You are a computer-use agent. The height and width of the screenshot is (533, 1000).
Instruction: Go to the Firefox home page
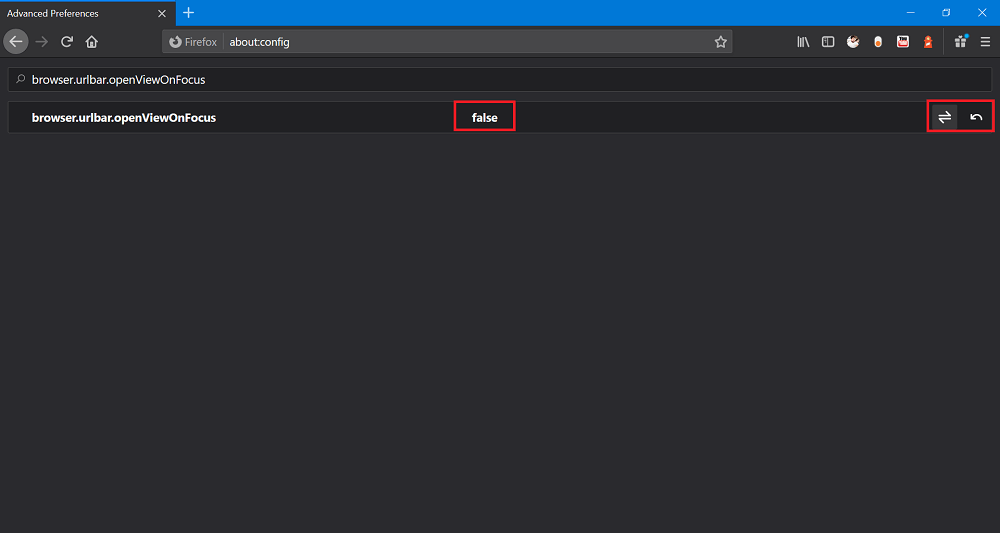[92, 42]
